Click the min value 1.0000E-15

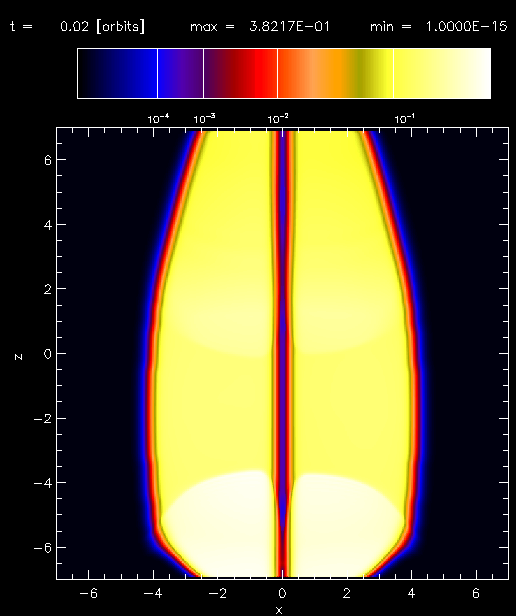pyautogui.click(x=466, y=27)
